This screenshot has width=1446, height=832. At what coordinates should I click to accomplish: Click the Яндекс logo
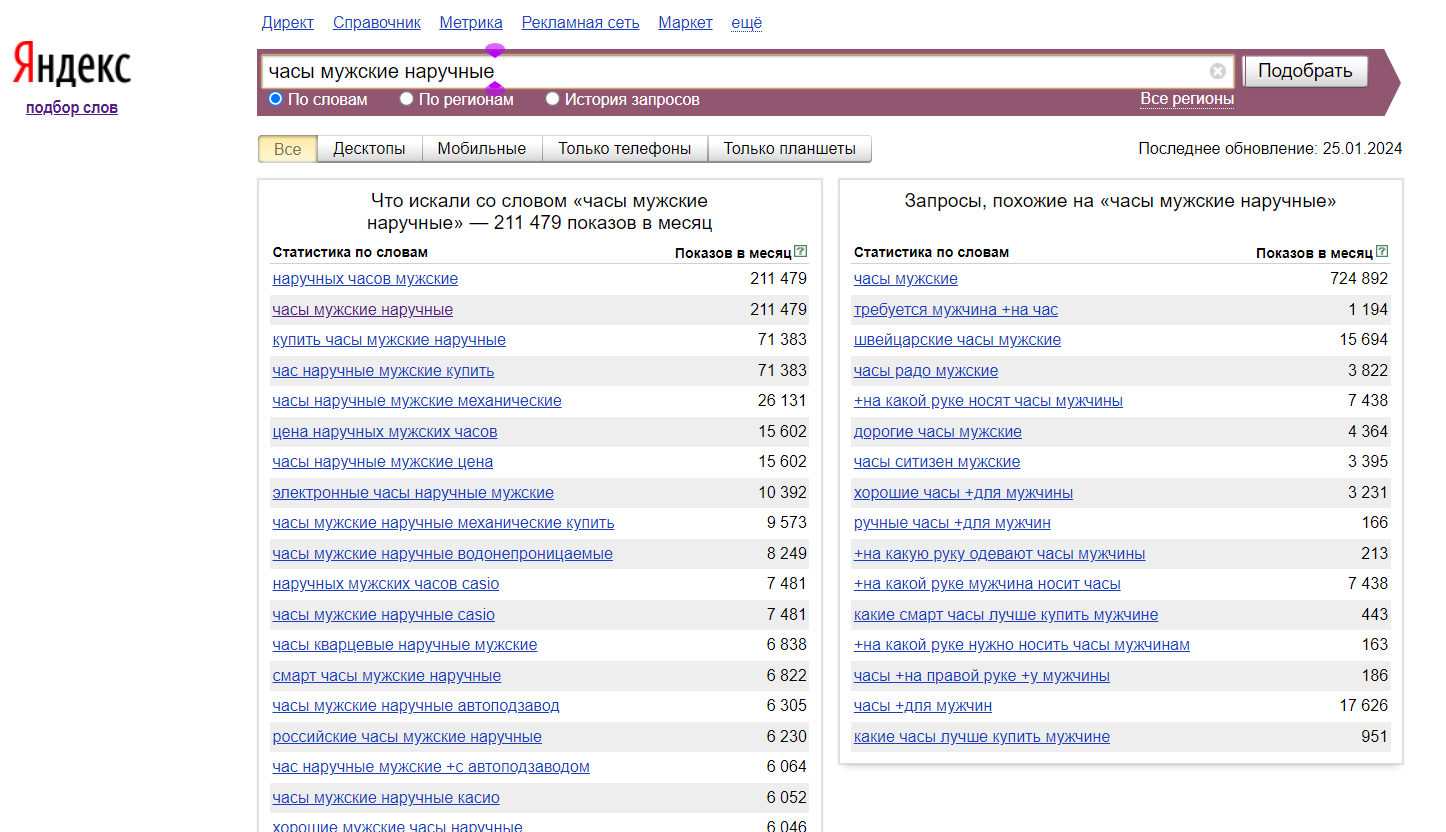[72, 65]
